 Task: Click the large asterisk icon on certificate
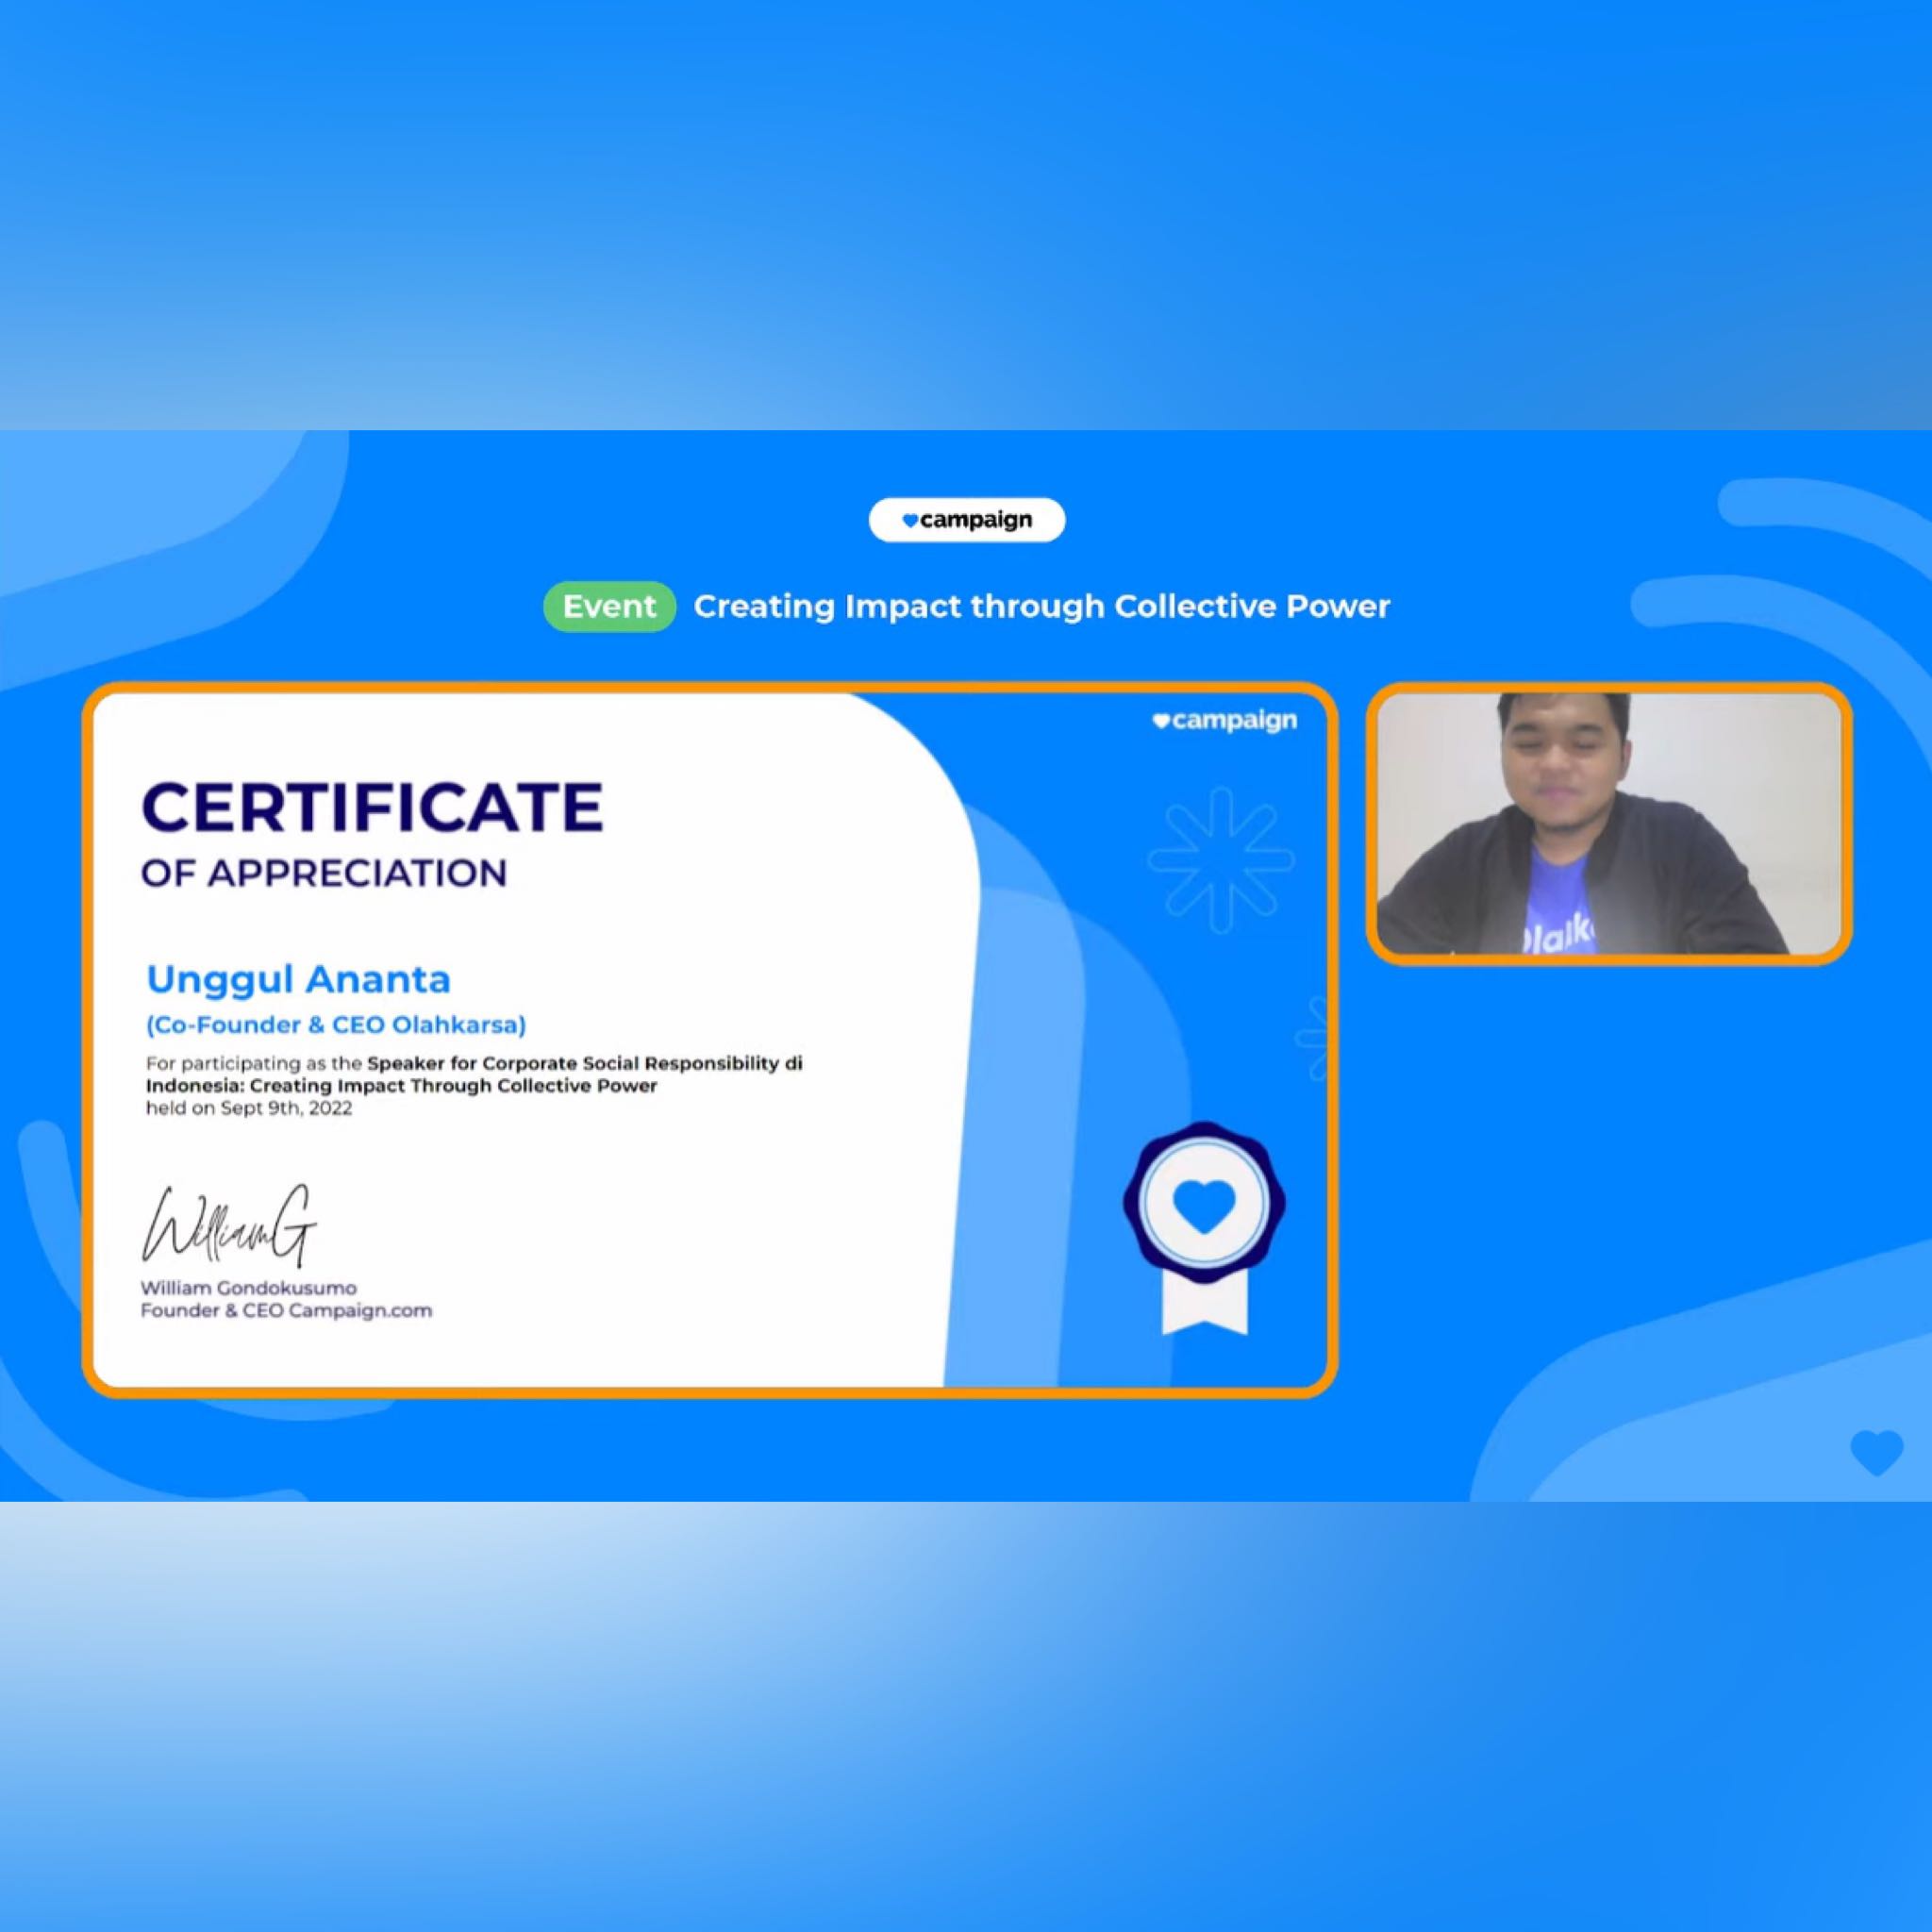tap(1221, 860)
